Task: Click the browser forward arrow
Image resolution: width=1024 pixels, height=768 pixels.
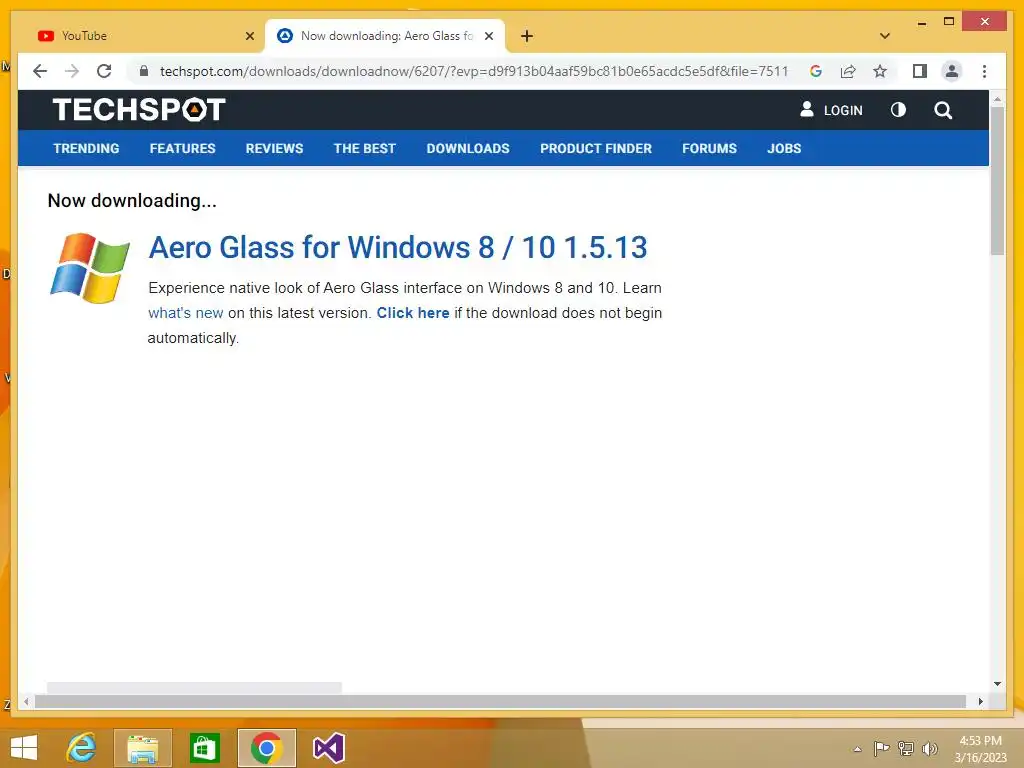Action: [72, 71]
